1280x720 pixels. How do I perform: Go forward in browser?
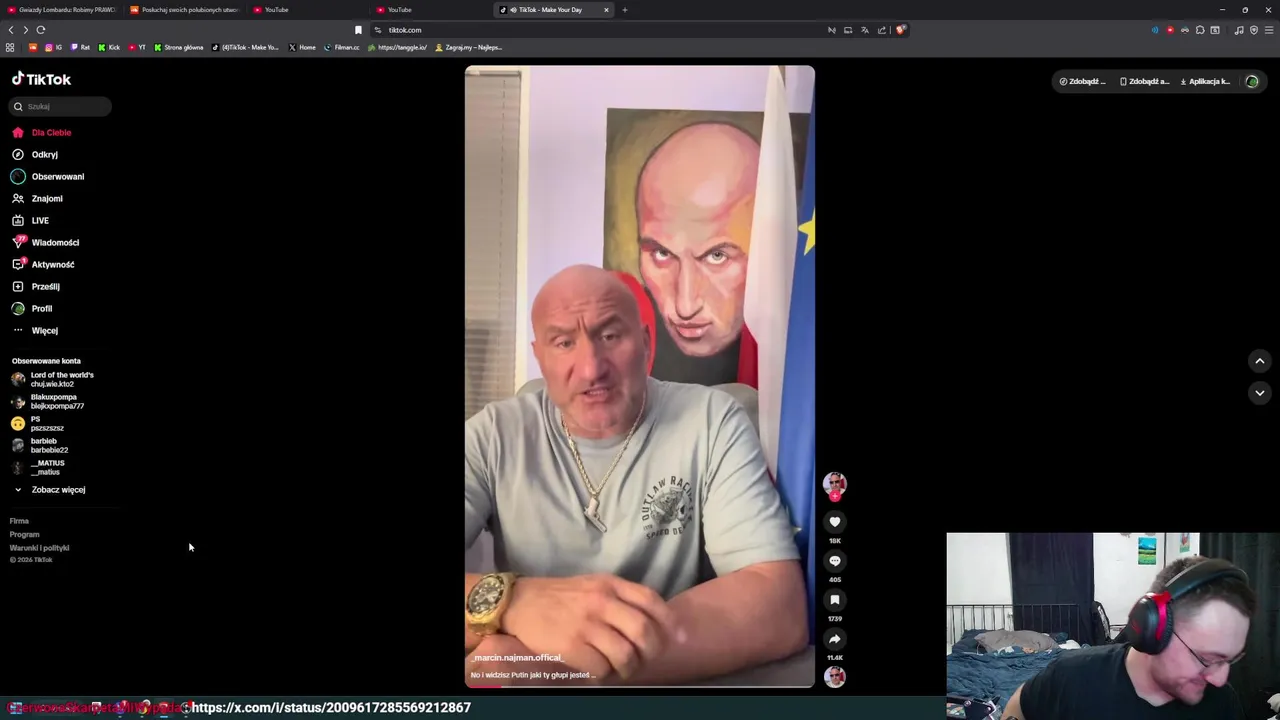click(x=26, y=30)
